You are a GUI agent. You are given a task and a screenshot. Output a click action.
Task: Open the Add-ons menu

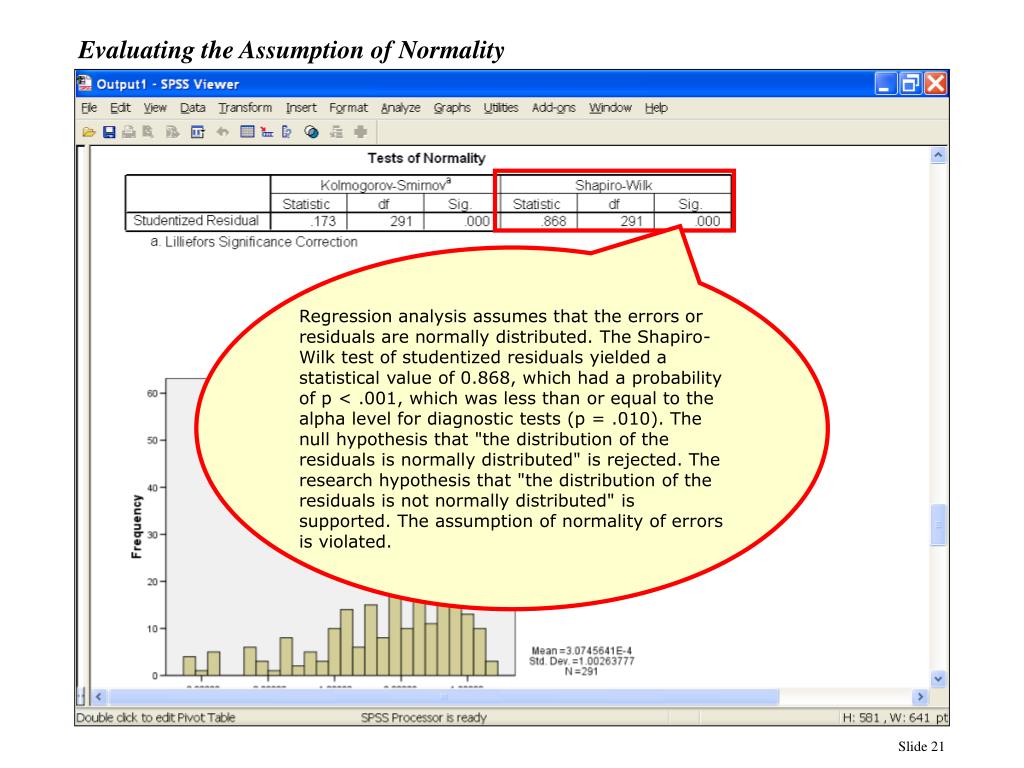pos(554,108)
